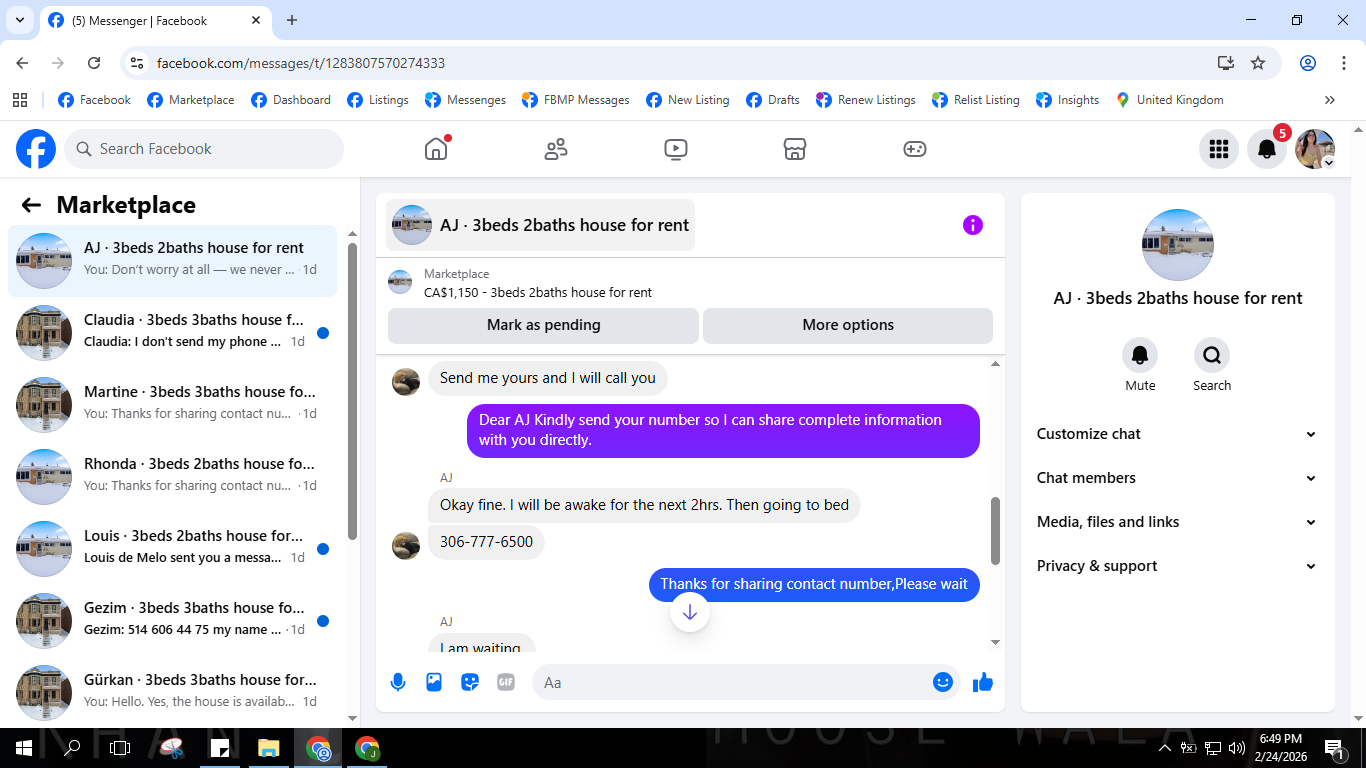The image size is (1366, 768).
Task: Open Windows taskbar search
Action: click(72, 748)
